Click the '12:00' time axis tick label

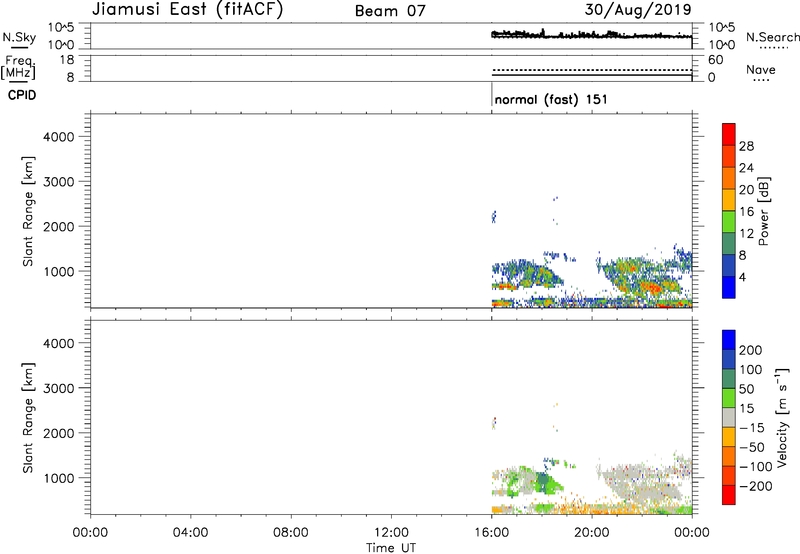[x=391, y=533]
